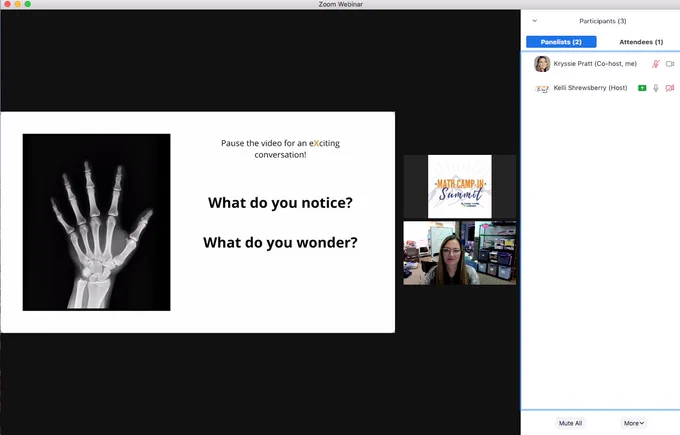Click the green zoom window button
The width and height of the screenshot is (680, 435).
28,4
